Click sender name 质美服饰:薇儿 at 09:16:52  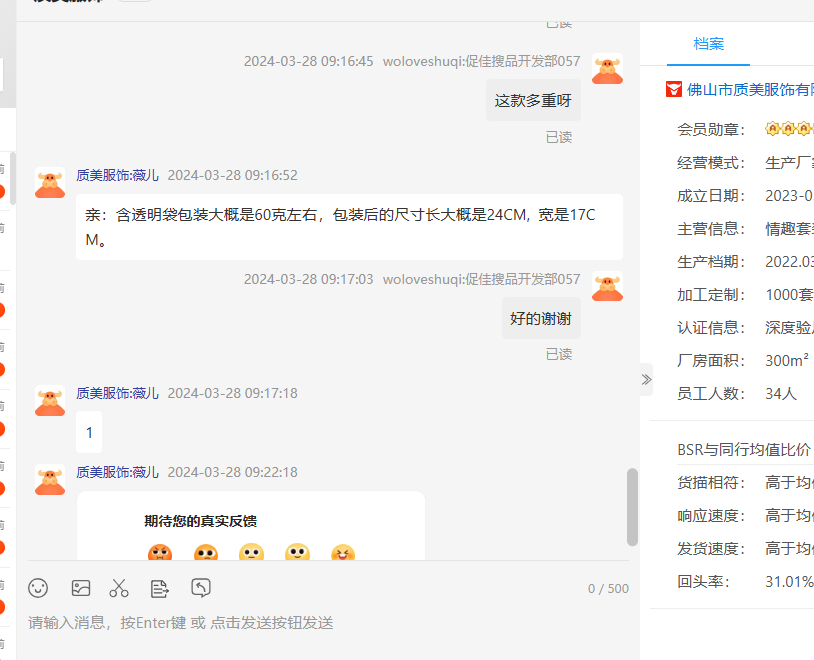coord(117,176)
